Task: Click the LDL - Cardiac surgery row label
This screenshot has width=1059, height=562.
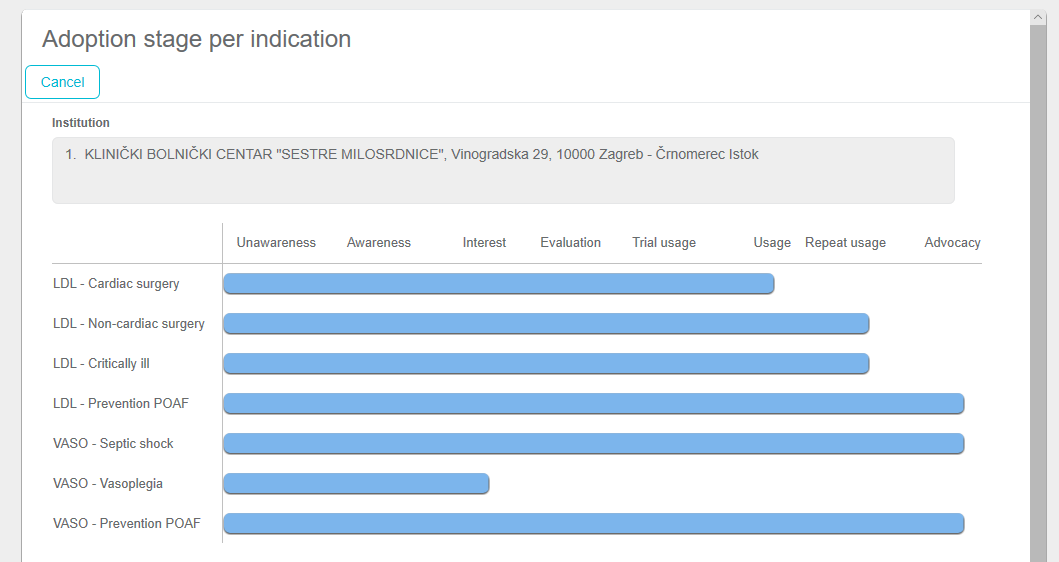Action: click(x=116, y=284)
